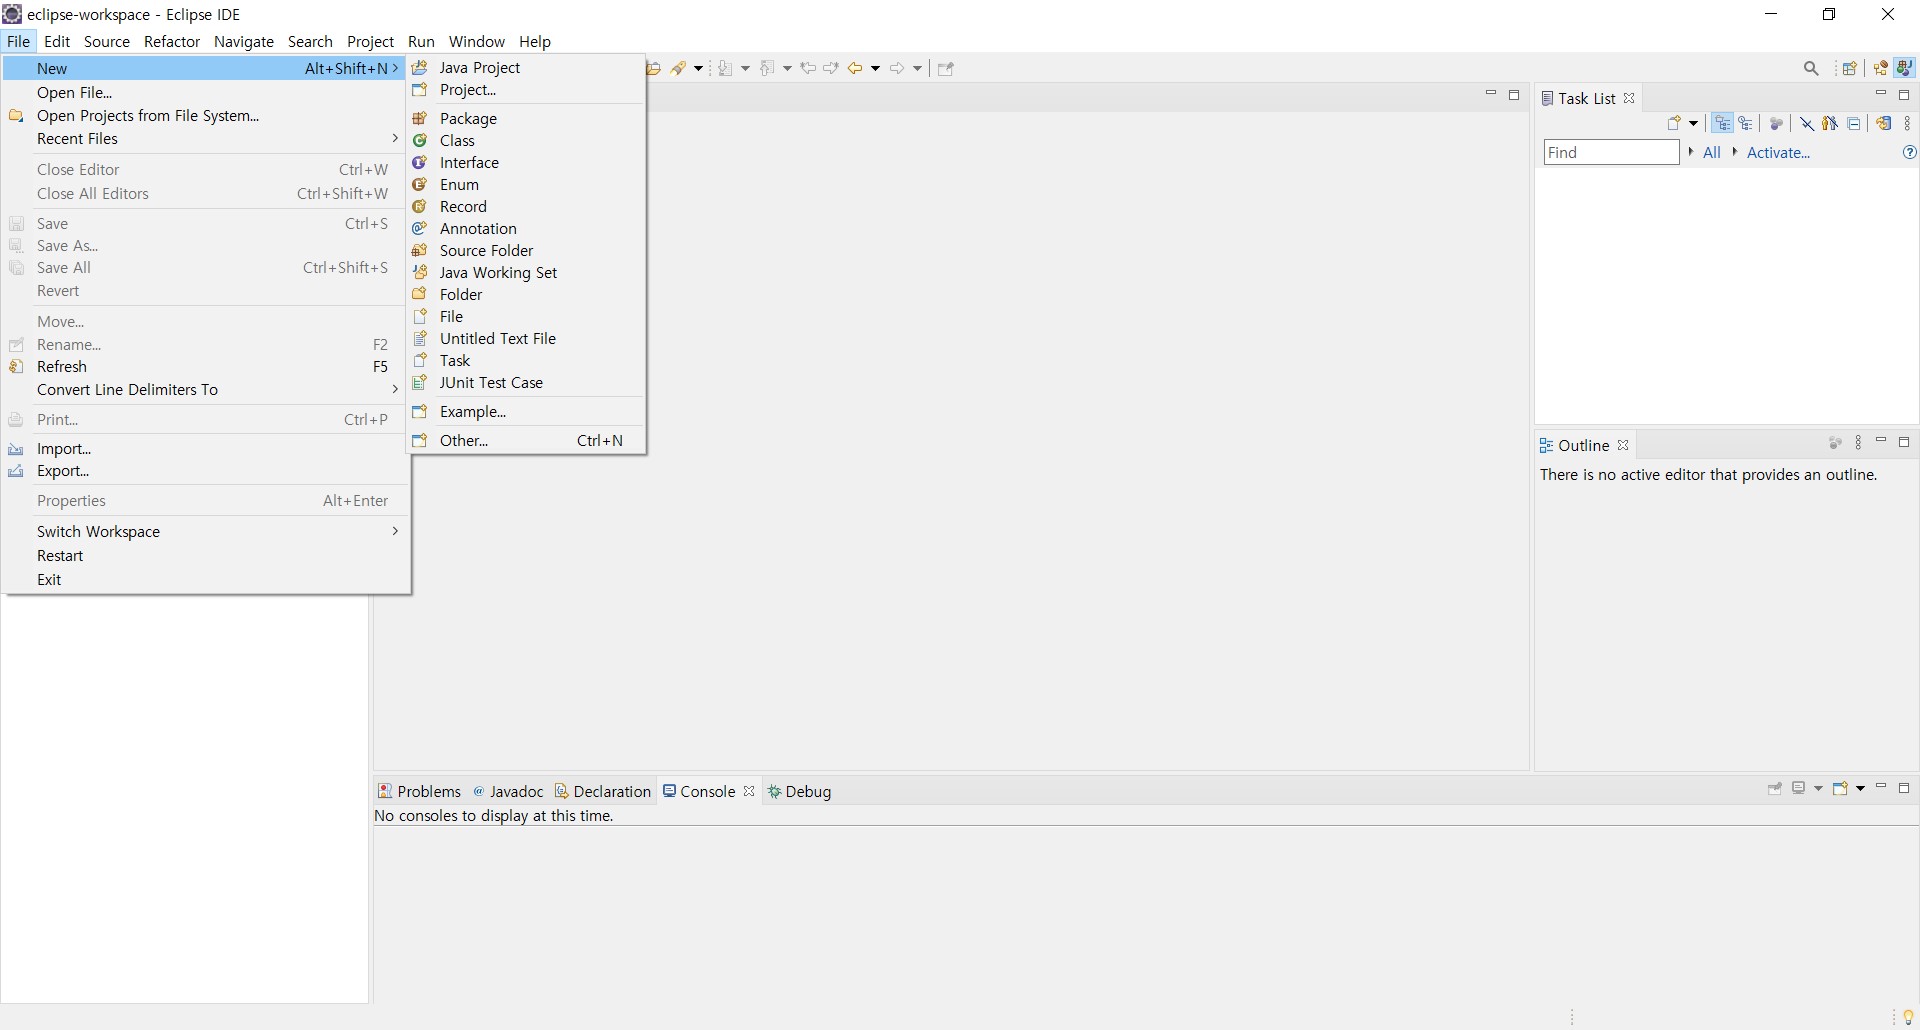Image resolution: width=1920 pixels, height=1030 pixels.
Task: Switch to the Declaration tab
Action: (603, 792)
